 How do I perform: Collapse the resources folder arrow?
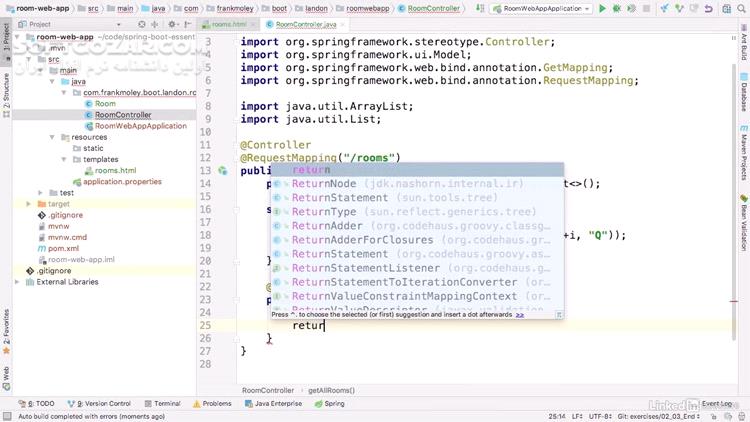[52, 137]
